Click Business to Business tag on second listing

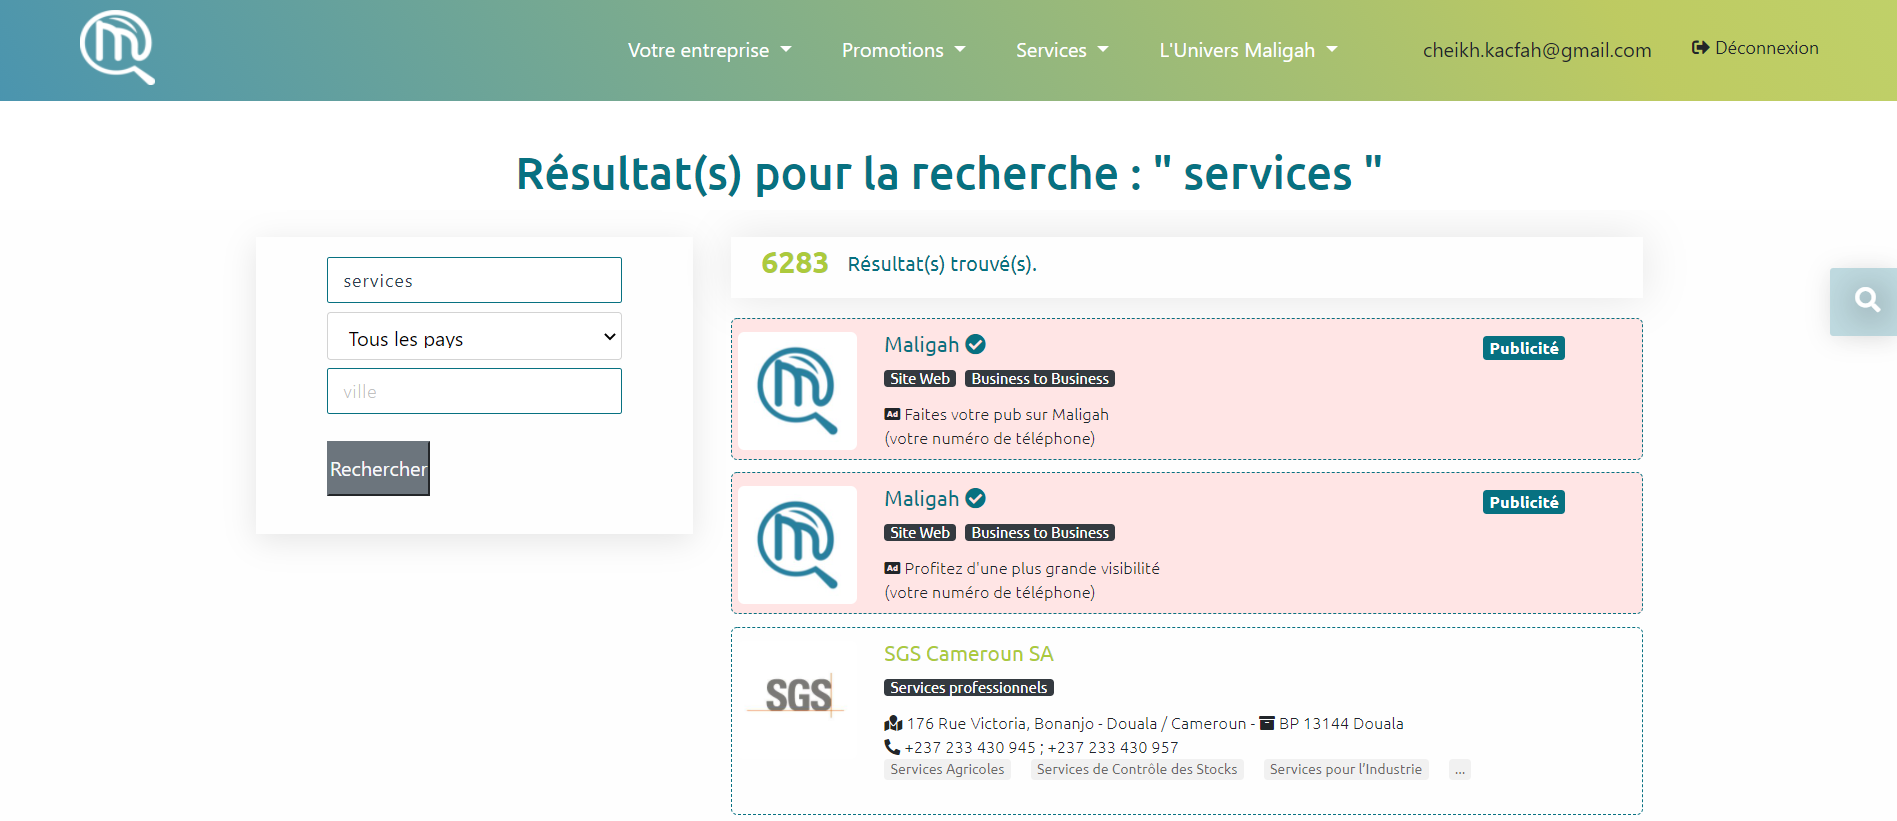(x=1040, y=533)
